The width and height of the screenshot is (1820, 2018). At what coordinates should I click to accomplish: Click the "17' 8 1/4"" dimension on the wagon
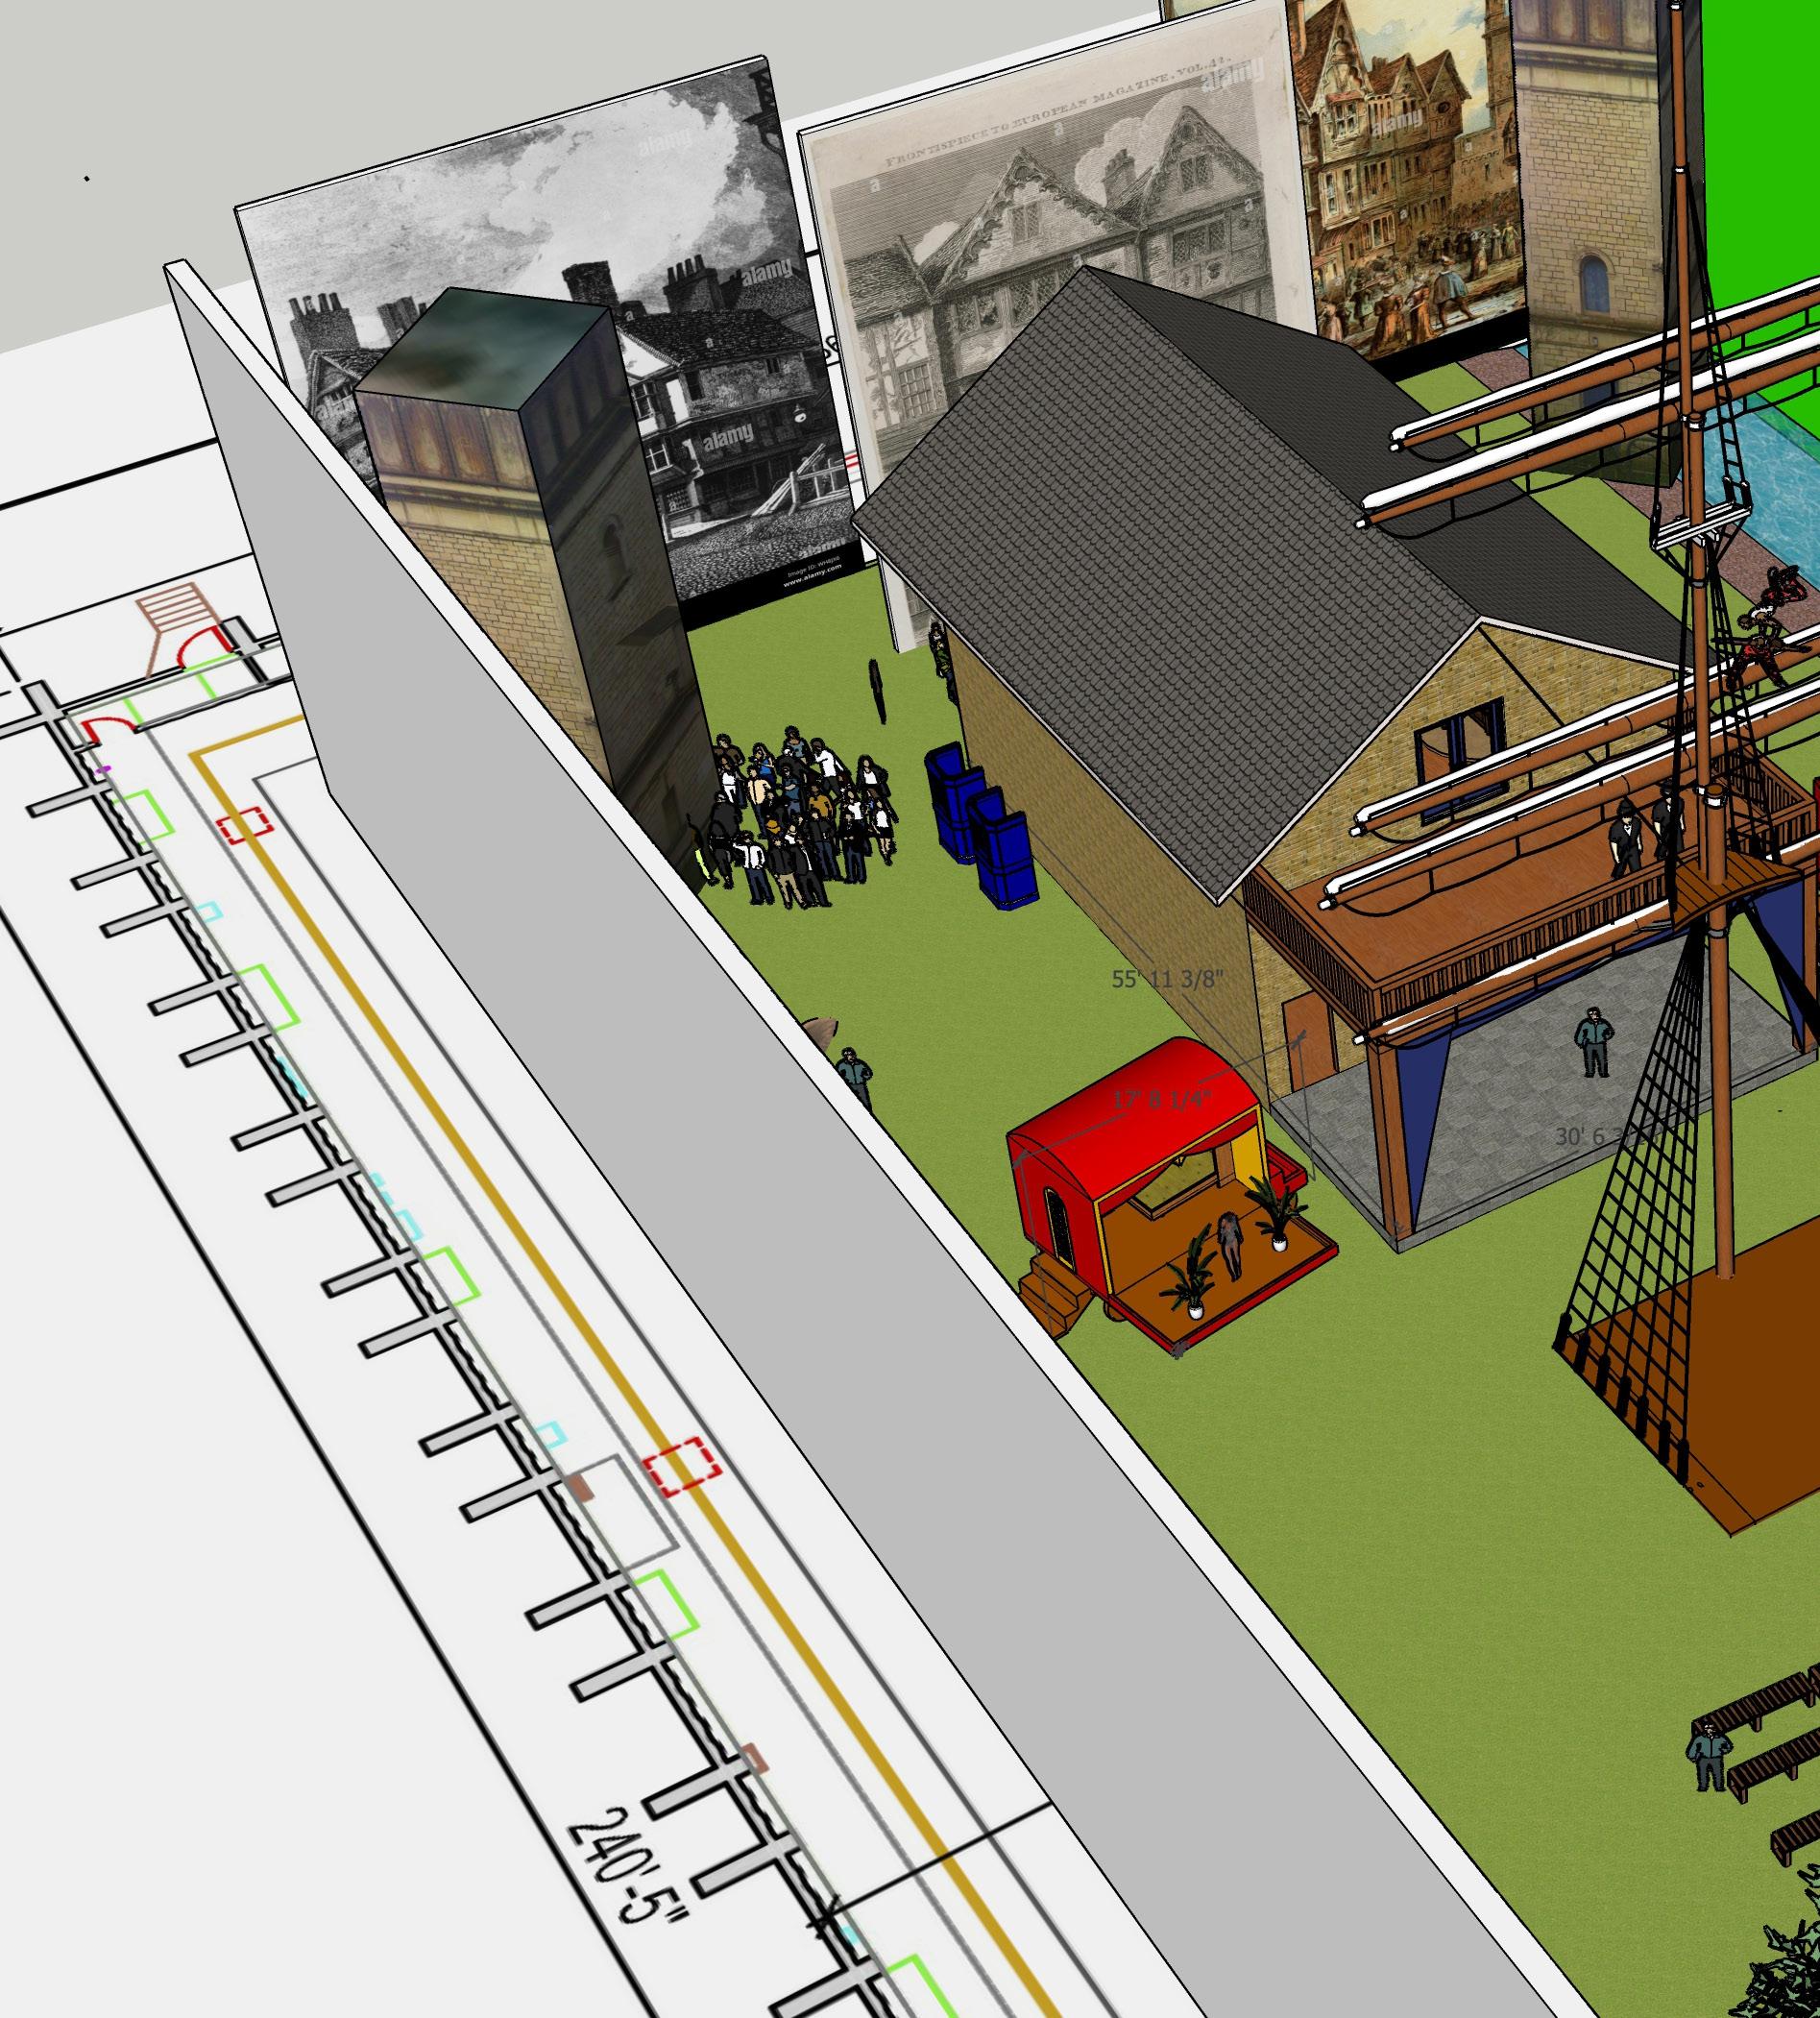click(1161, 1101)
